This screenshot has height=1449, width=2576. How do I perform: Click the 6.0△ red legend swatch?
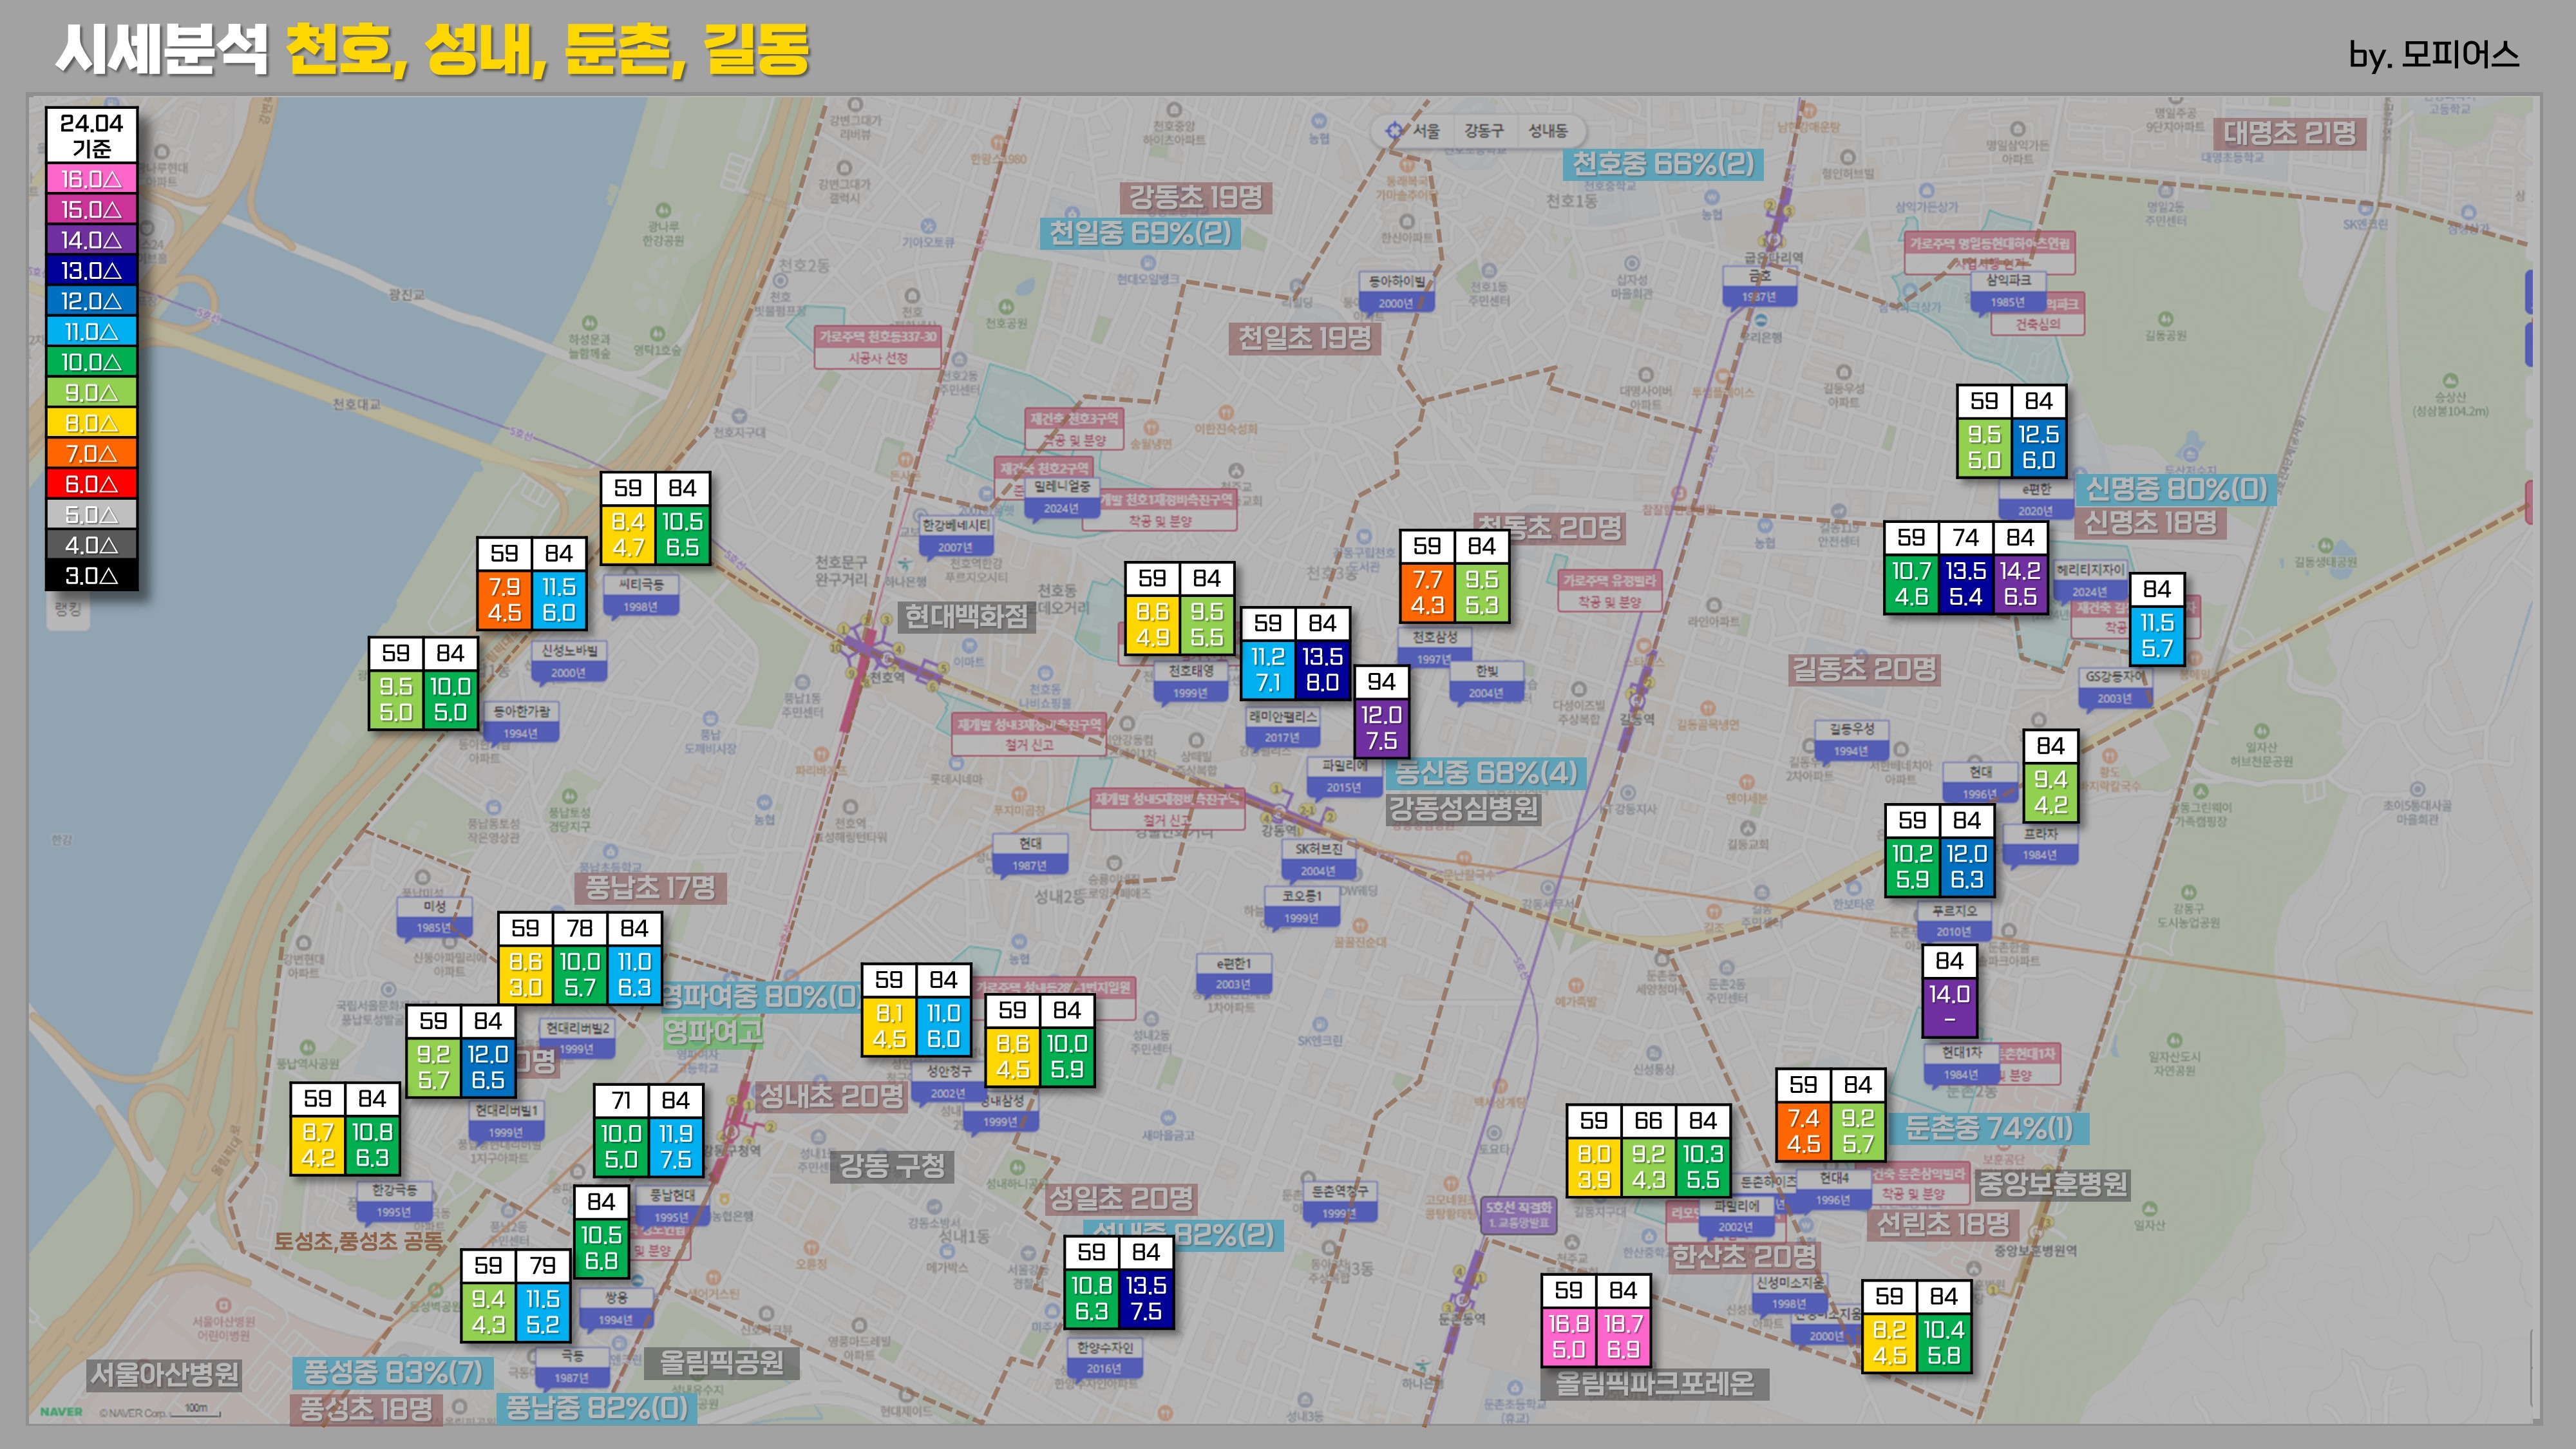pos(91,484)
